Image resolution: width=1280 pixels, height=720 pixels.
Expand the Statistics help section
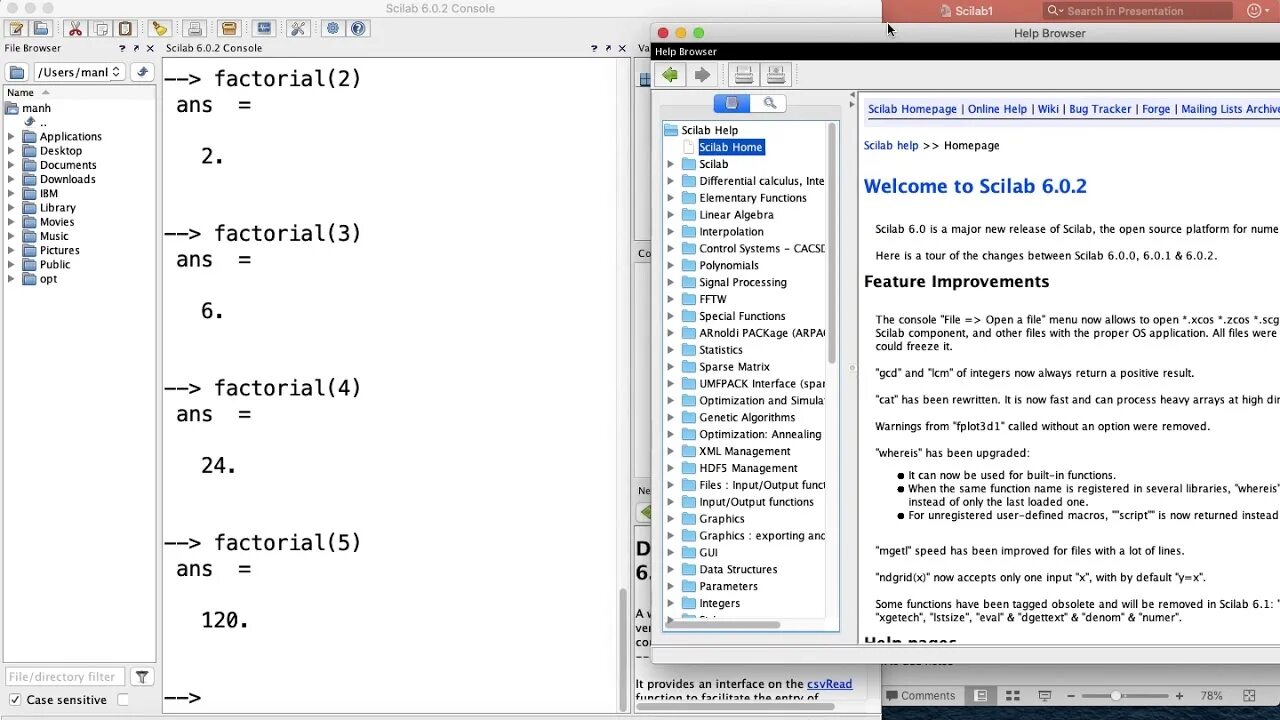pyautogui.click(x=671, y=350)
